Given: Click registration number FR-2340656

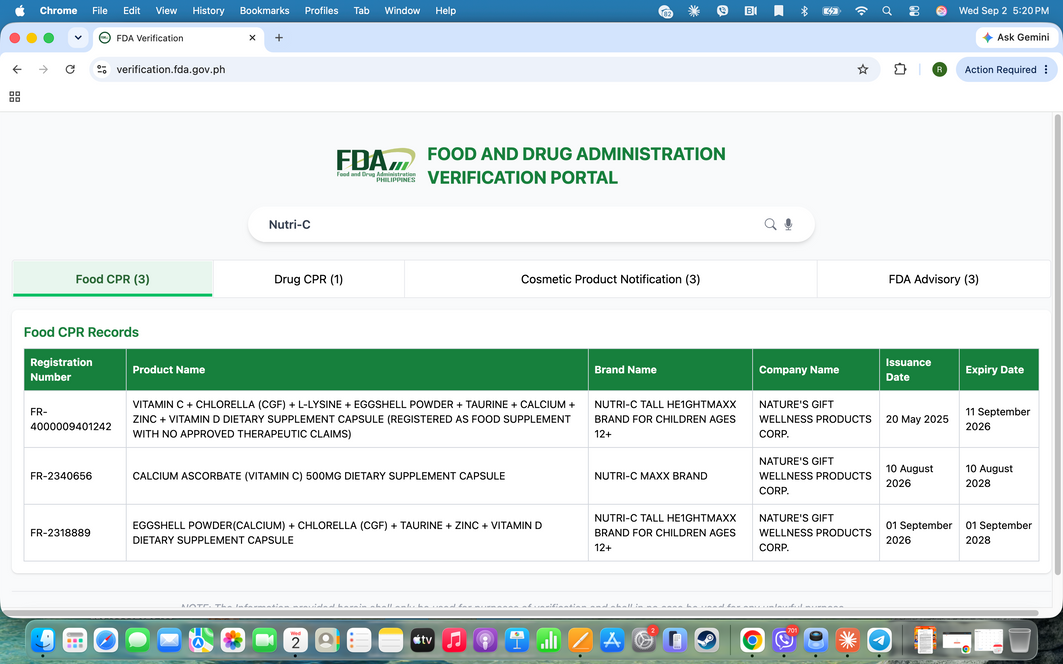Looking at the screenshot, I should [61, 476].
